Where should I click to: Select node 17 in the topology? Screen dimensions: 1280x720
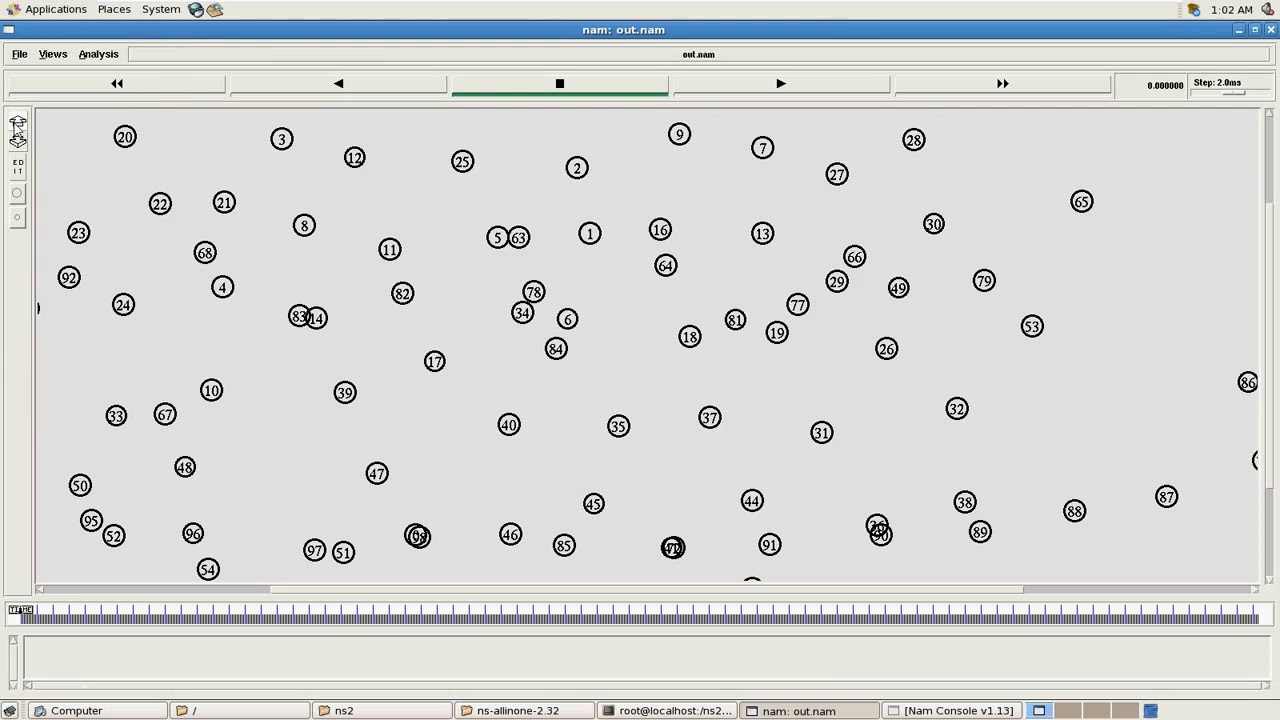434,361
